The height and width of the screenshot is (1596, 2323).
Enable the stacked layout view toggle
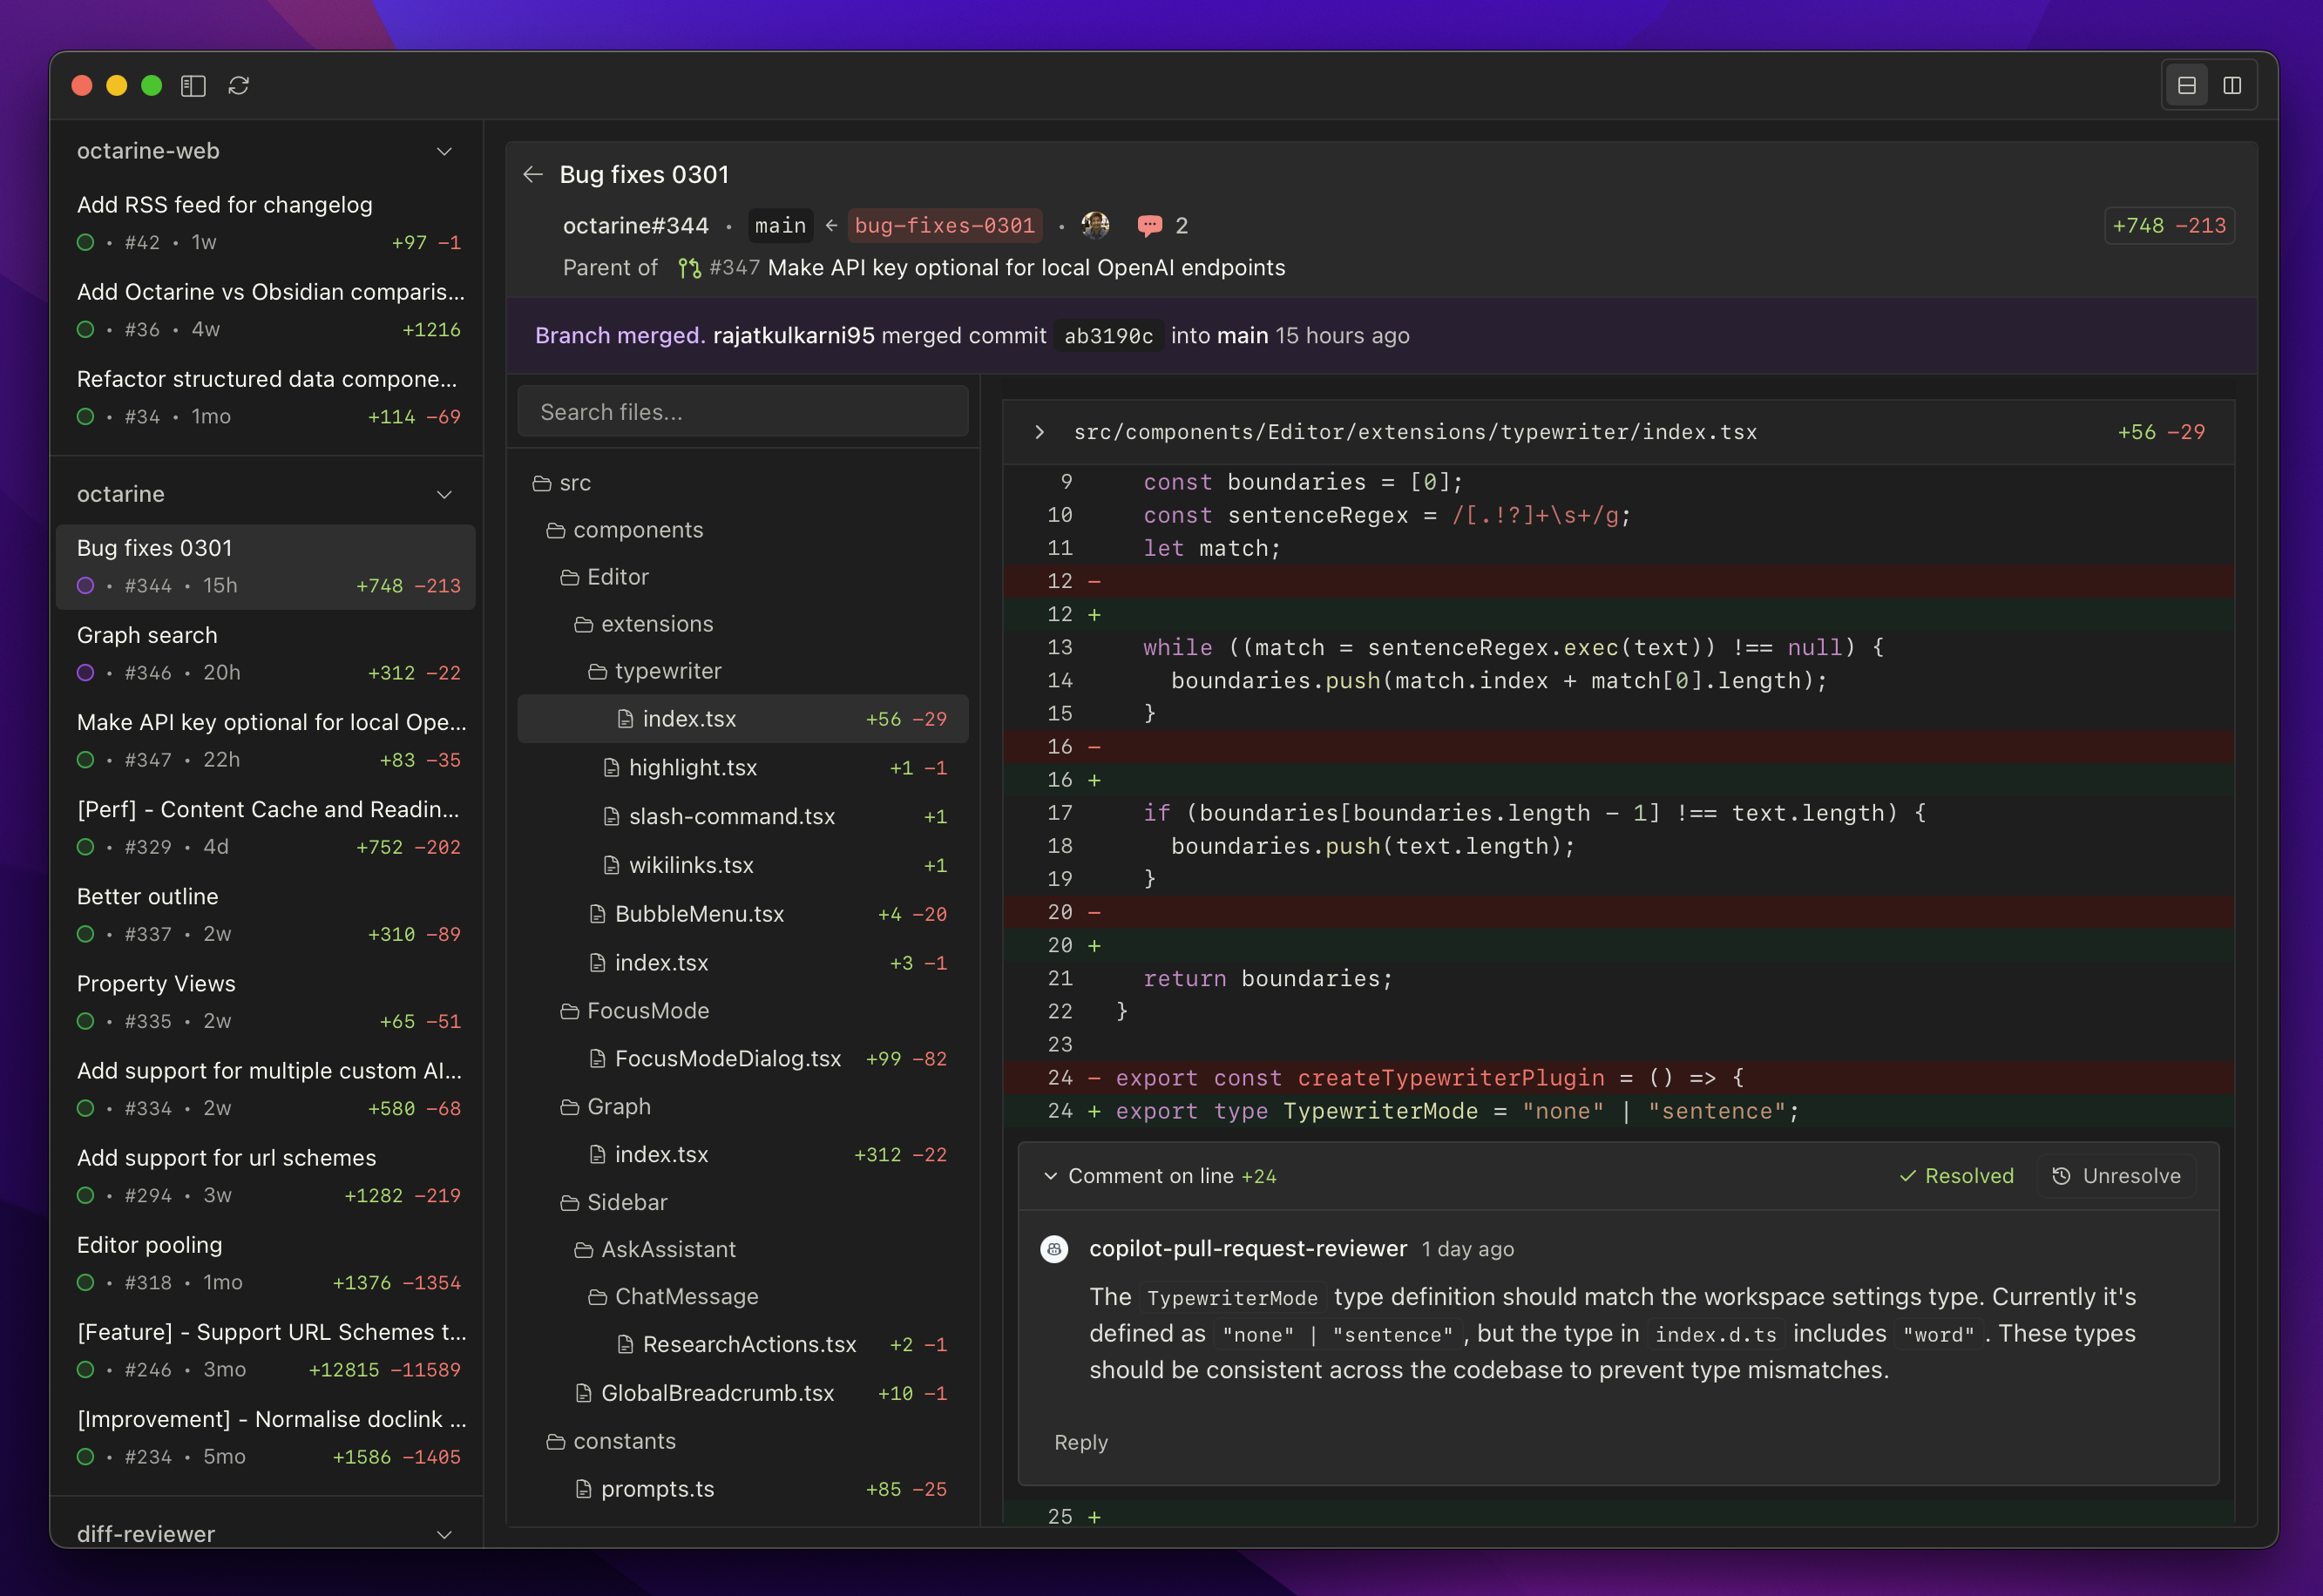click(x=2187, y=85)
